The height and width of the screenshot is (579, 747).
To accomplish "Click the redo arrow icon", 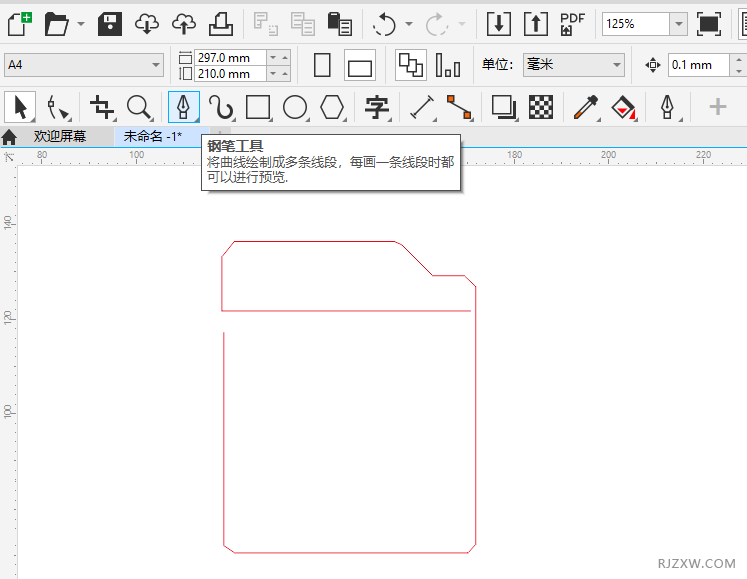I will pyautogui.click(x=436, y=24).
